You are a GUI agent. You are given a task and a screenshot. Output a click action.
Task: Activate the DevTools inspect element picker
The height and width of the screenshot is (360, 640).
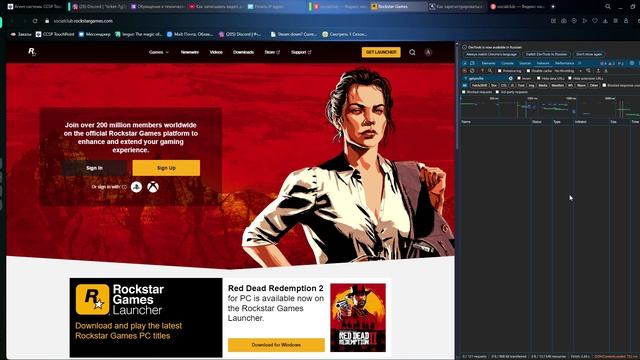(x=465, y=63)
